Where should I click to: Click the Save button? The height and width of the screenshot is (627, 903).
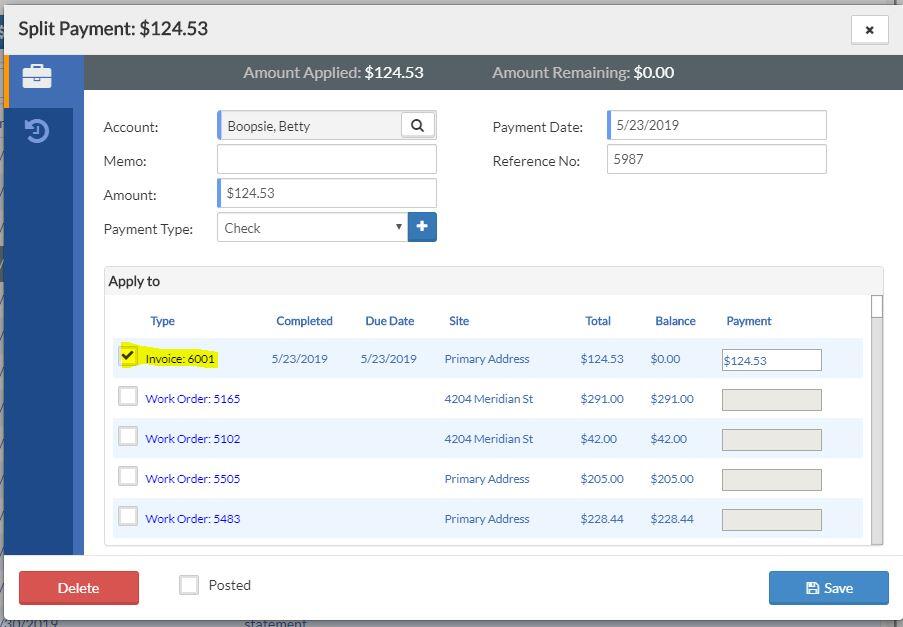coord(828,588)
